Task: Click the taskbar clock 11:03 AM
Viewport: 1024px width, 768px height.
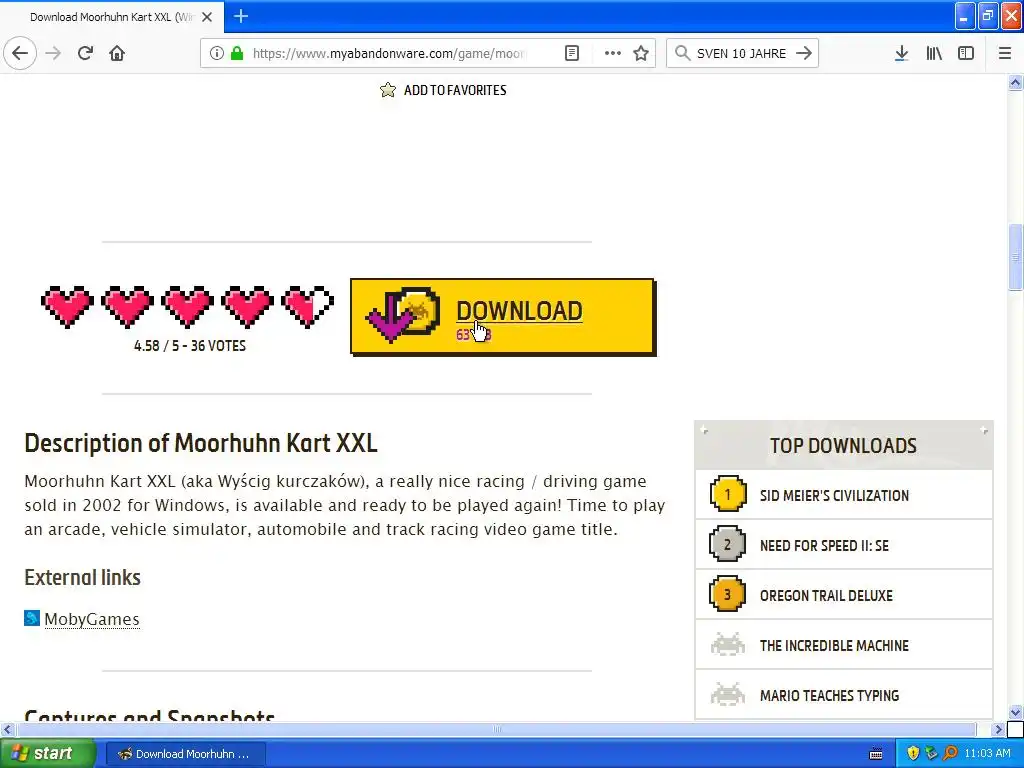Action: coord(987,754)
